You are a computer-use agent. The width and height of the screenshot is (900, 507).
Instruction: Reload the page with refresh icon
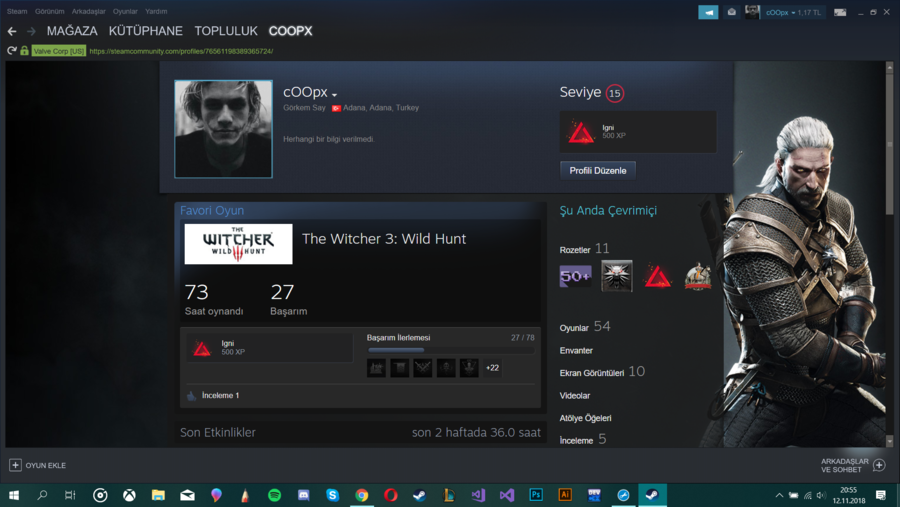click(x=11, y=51)
